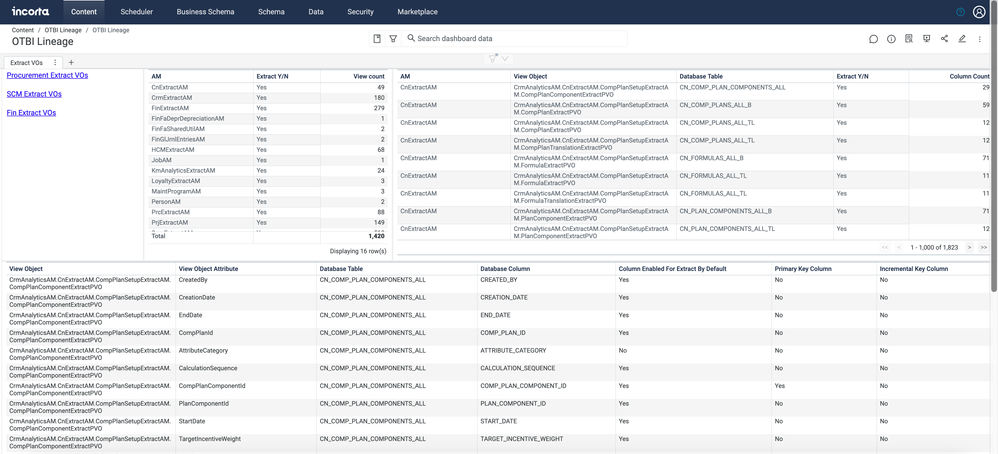Screen dimensions: 998x454
Task: Go to next page of table rows
Action: click(969, 247)
